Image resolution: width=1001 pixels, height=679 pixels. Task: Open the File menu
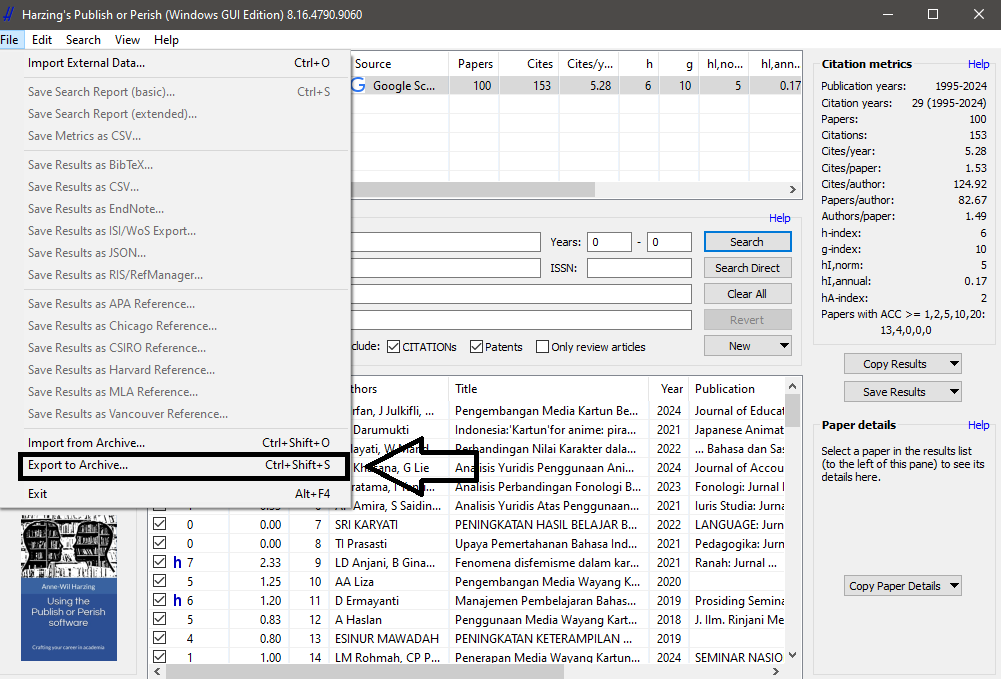click(10, 40)
